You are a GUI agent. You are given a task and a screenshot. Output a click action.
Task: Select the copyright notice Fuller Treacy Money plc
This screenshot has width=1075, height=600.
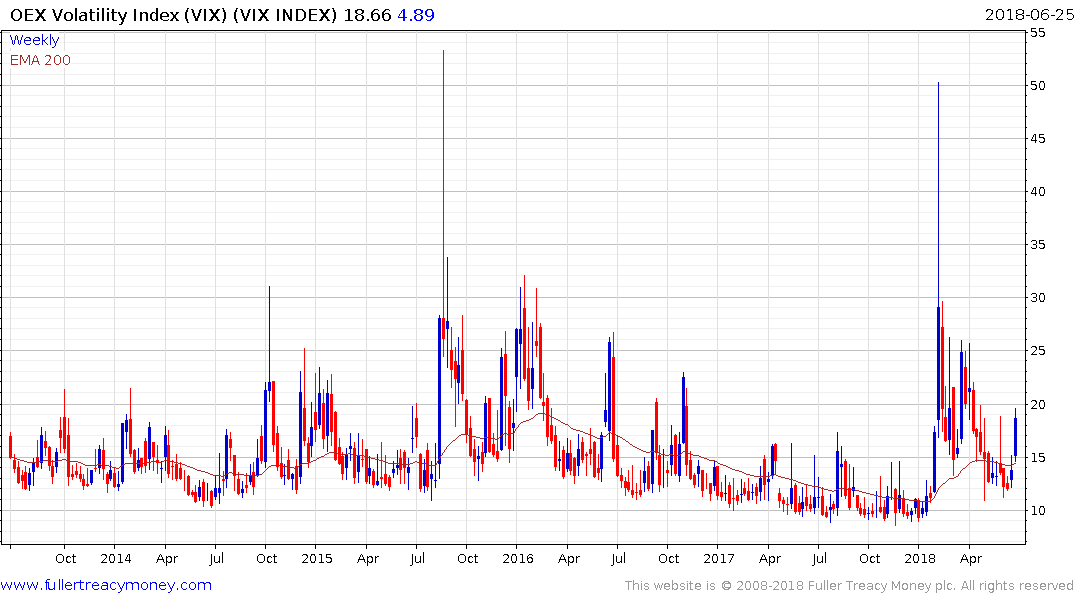point(849,586)
